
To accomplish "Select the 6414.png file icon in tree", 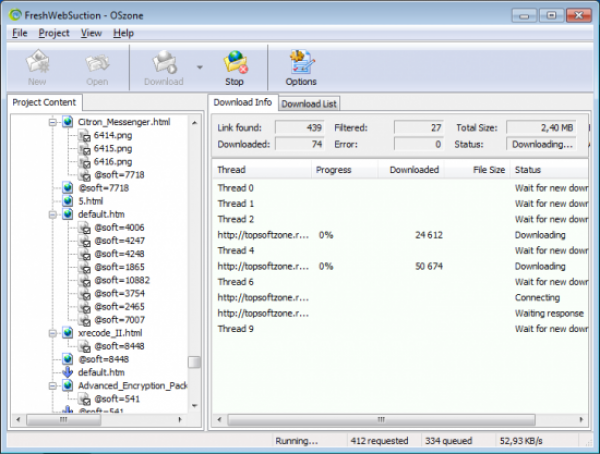I will tap(84, 134).
